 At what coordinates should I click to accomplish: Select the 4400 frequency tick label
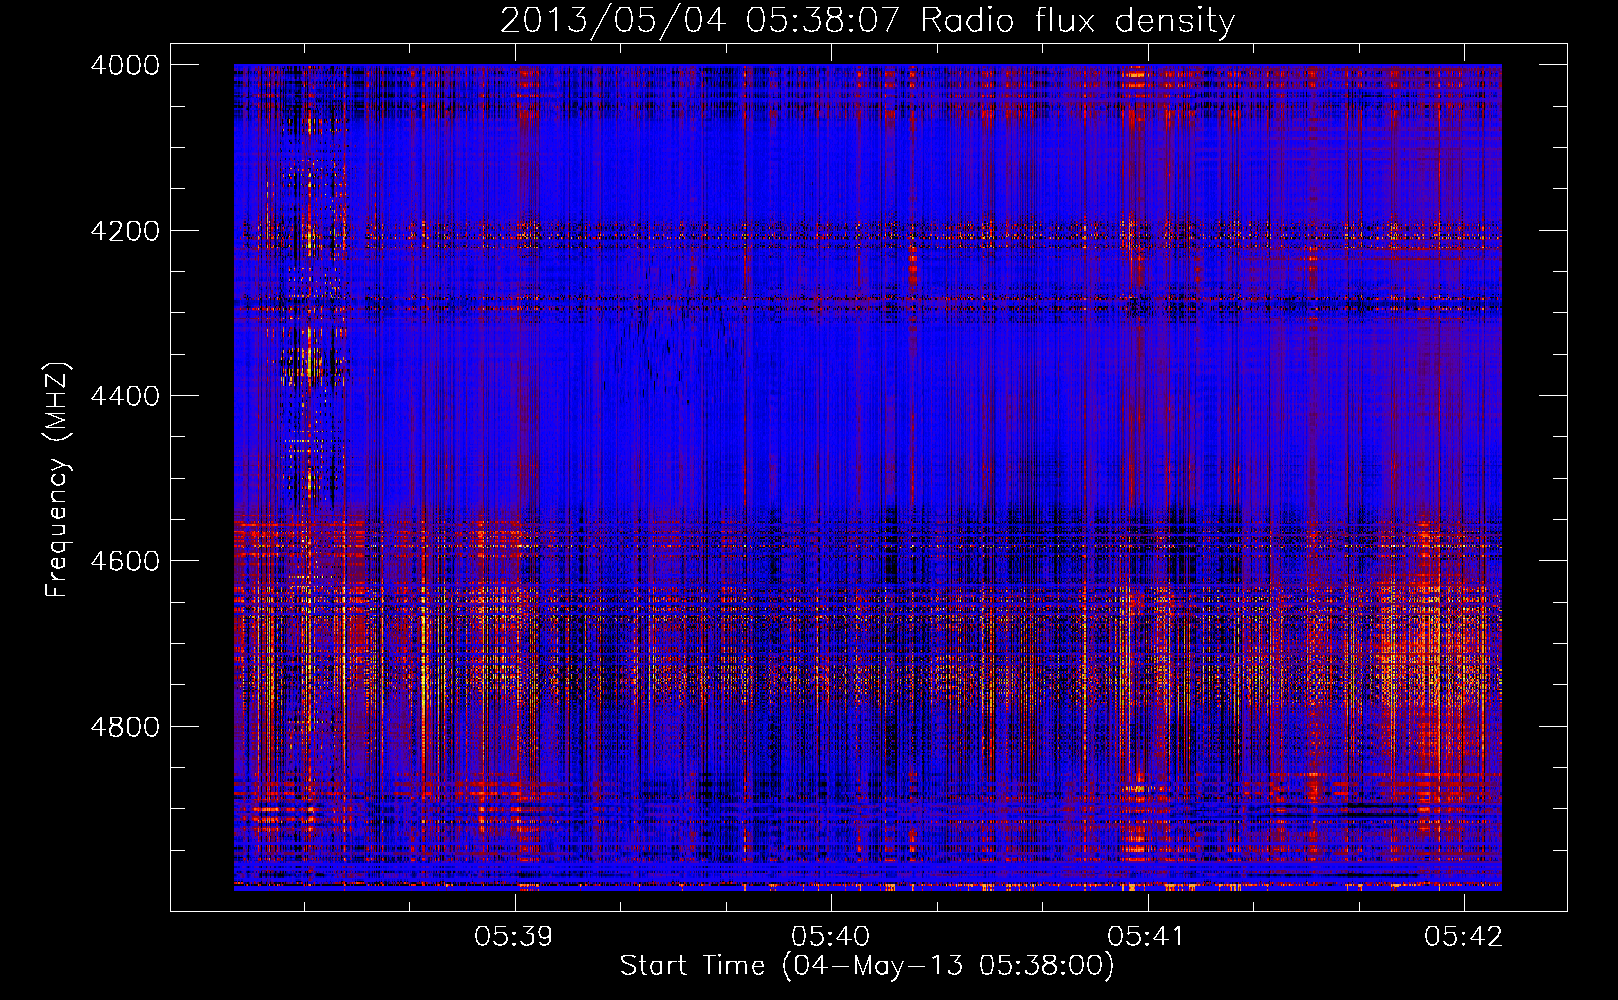pyautogui.click(x=125, y=396)
